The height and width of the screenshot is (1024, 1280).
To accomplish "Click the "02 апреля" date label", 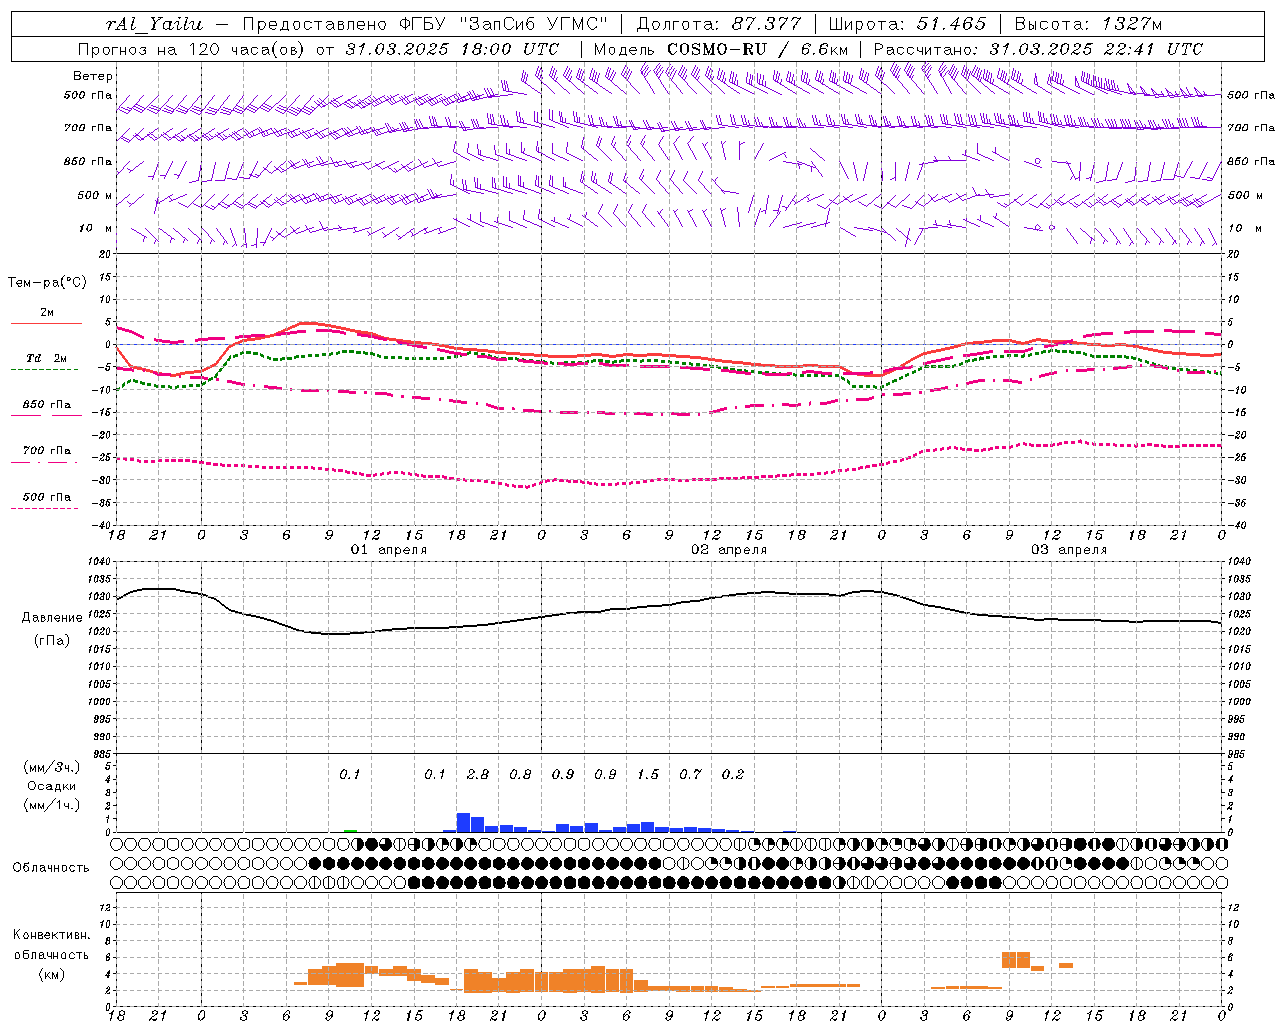I will click(729, 550).
